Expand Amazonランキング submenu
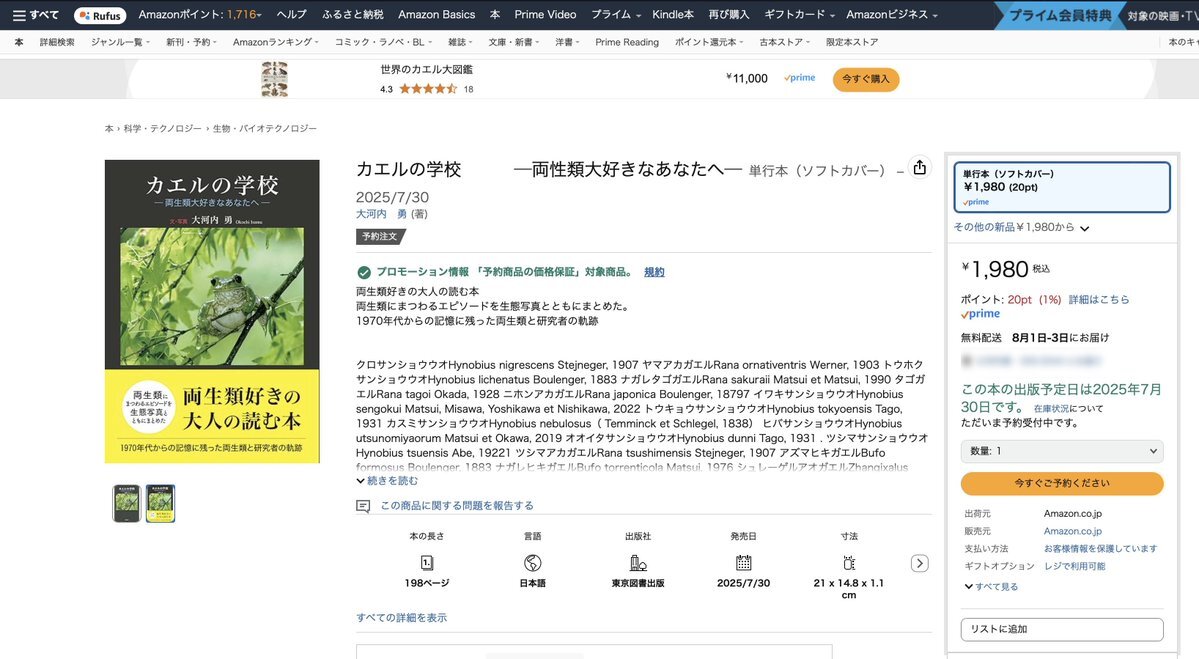The height and width of the screenshot is (659, 1199). click(275, 42)
